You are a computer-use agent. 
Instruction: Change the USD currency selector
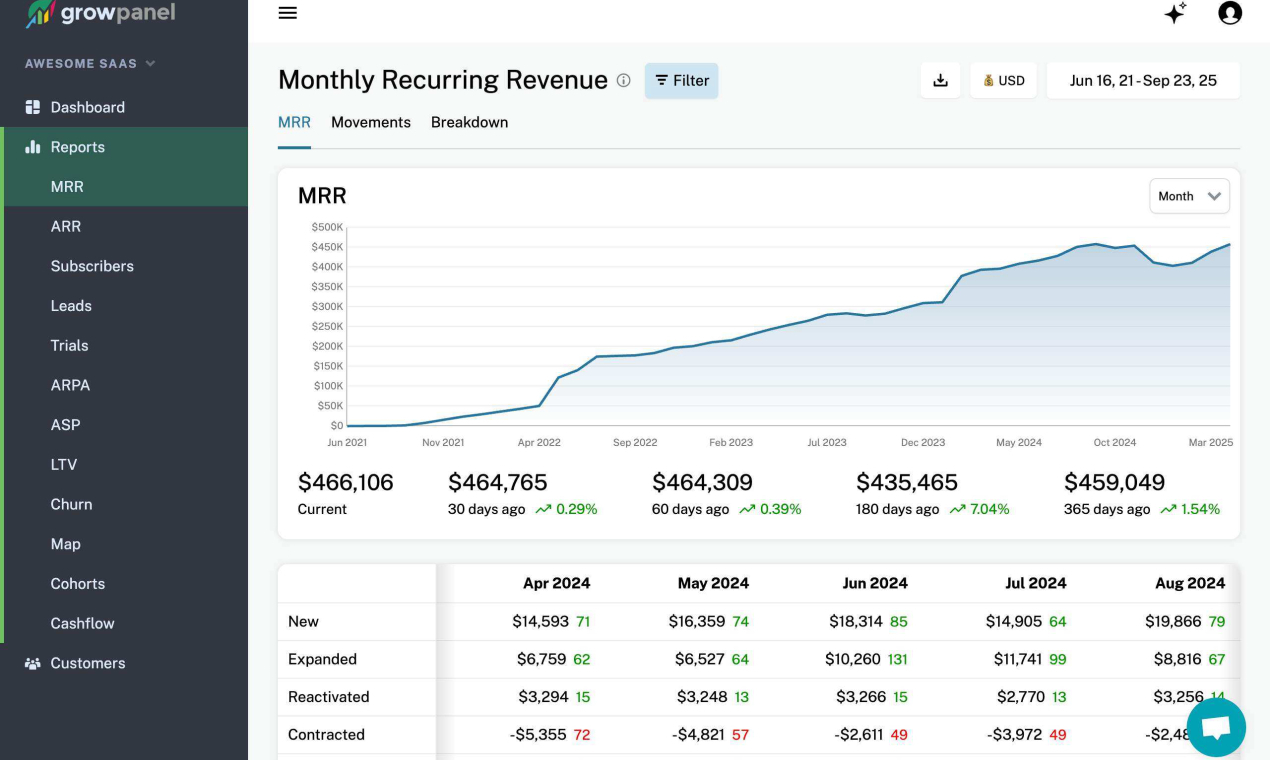pyautogui.click(x=1003, y=81)
